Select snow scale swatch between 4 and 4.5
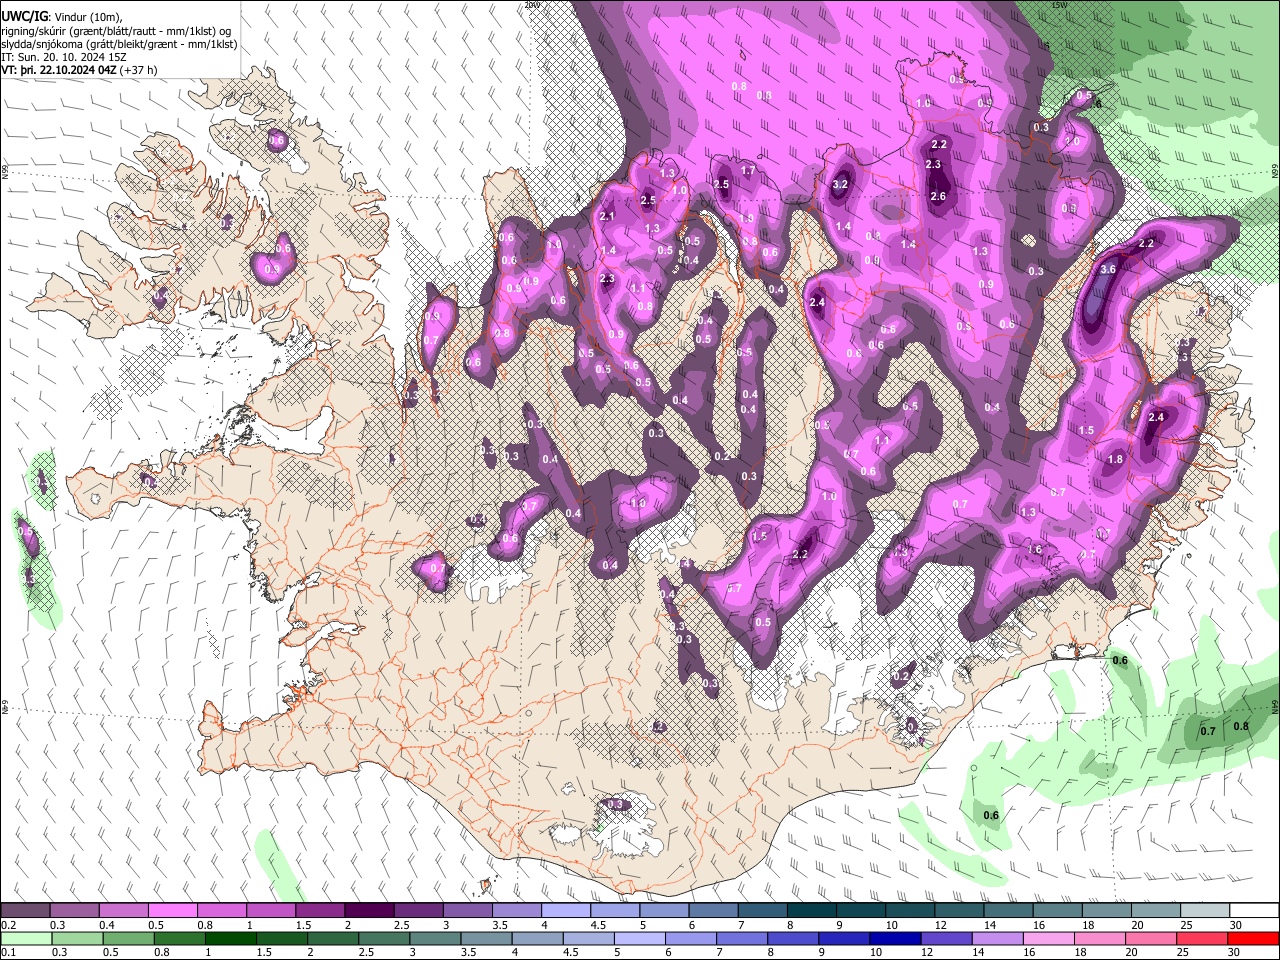 tap(566, 911)
